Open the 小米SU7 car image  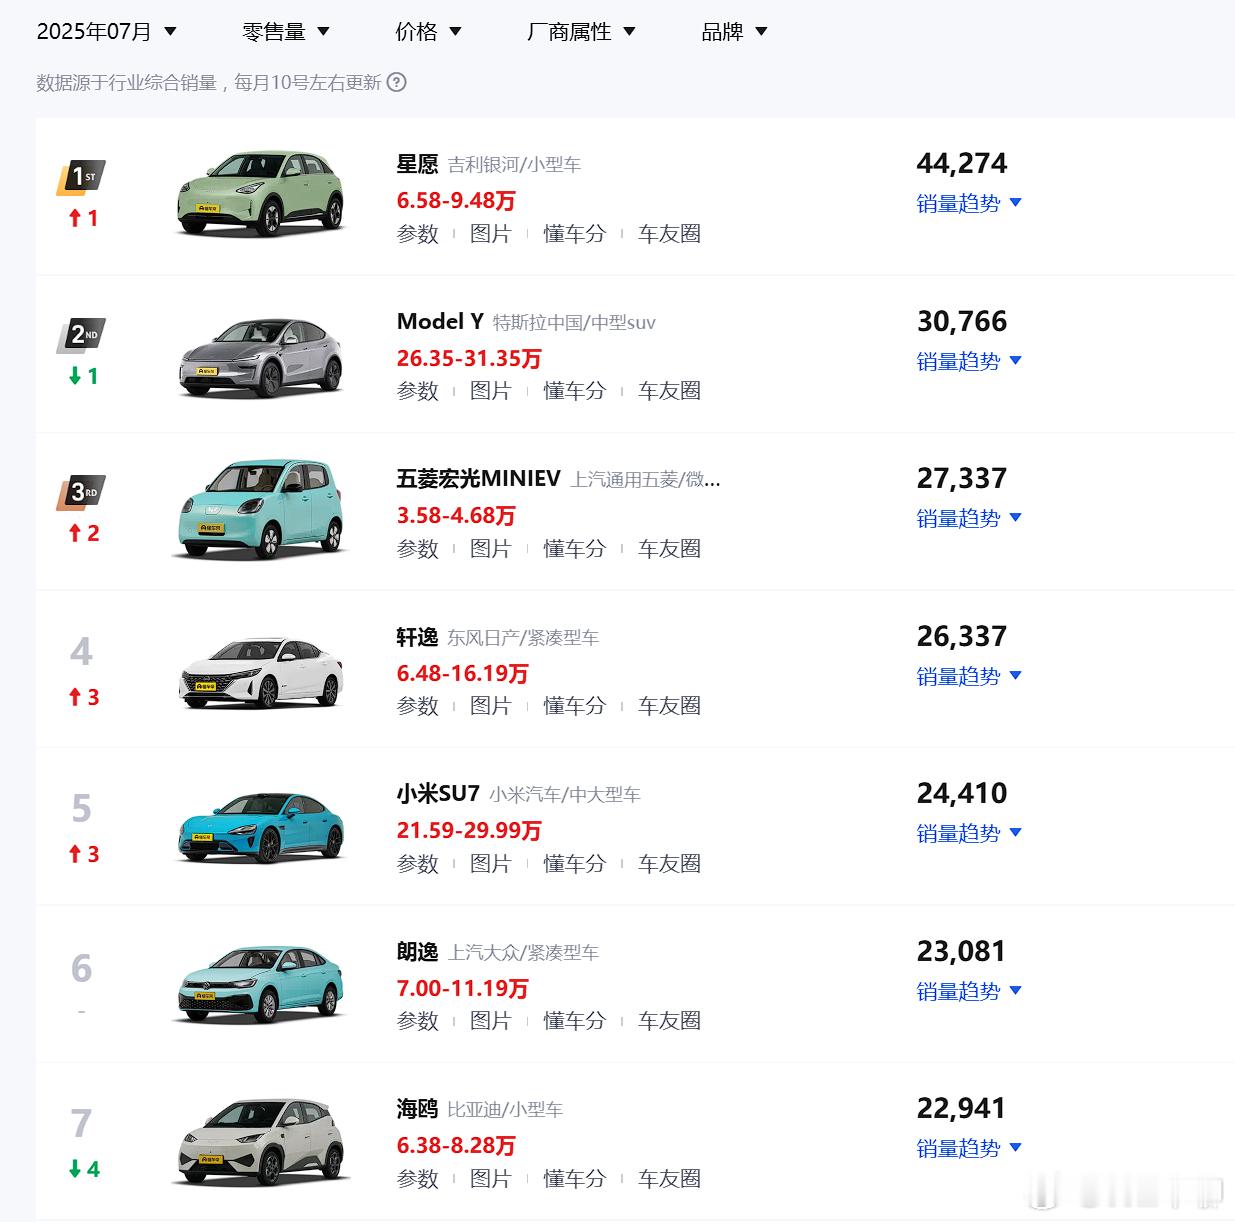coord(260,826)
